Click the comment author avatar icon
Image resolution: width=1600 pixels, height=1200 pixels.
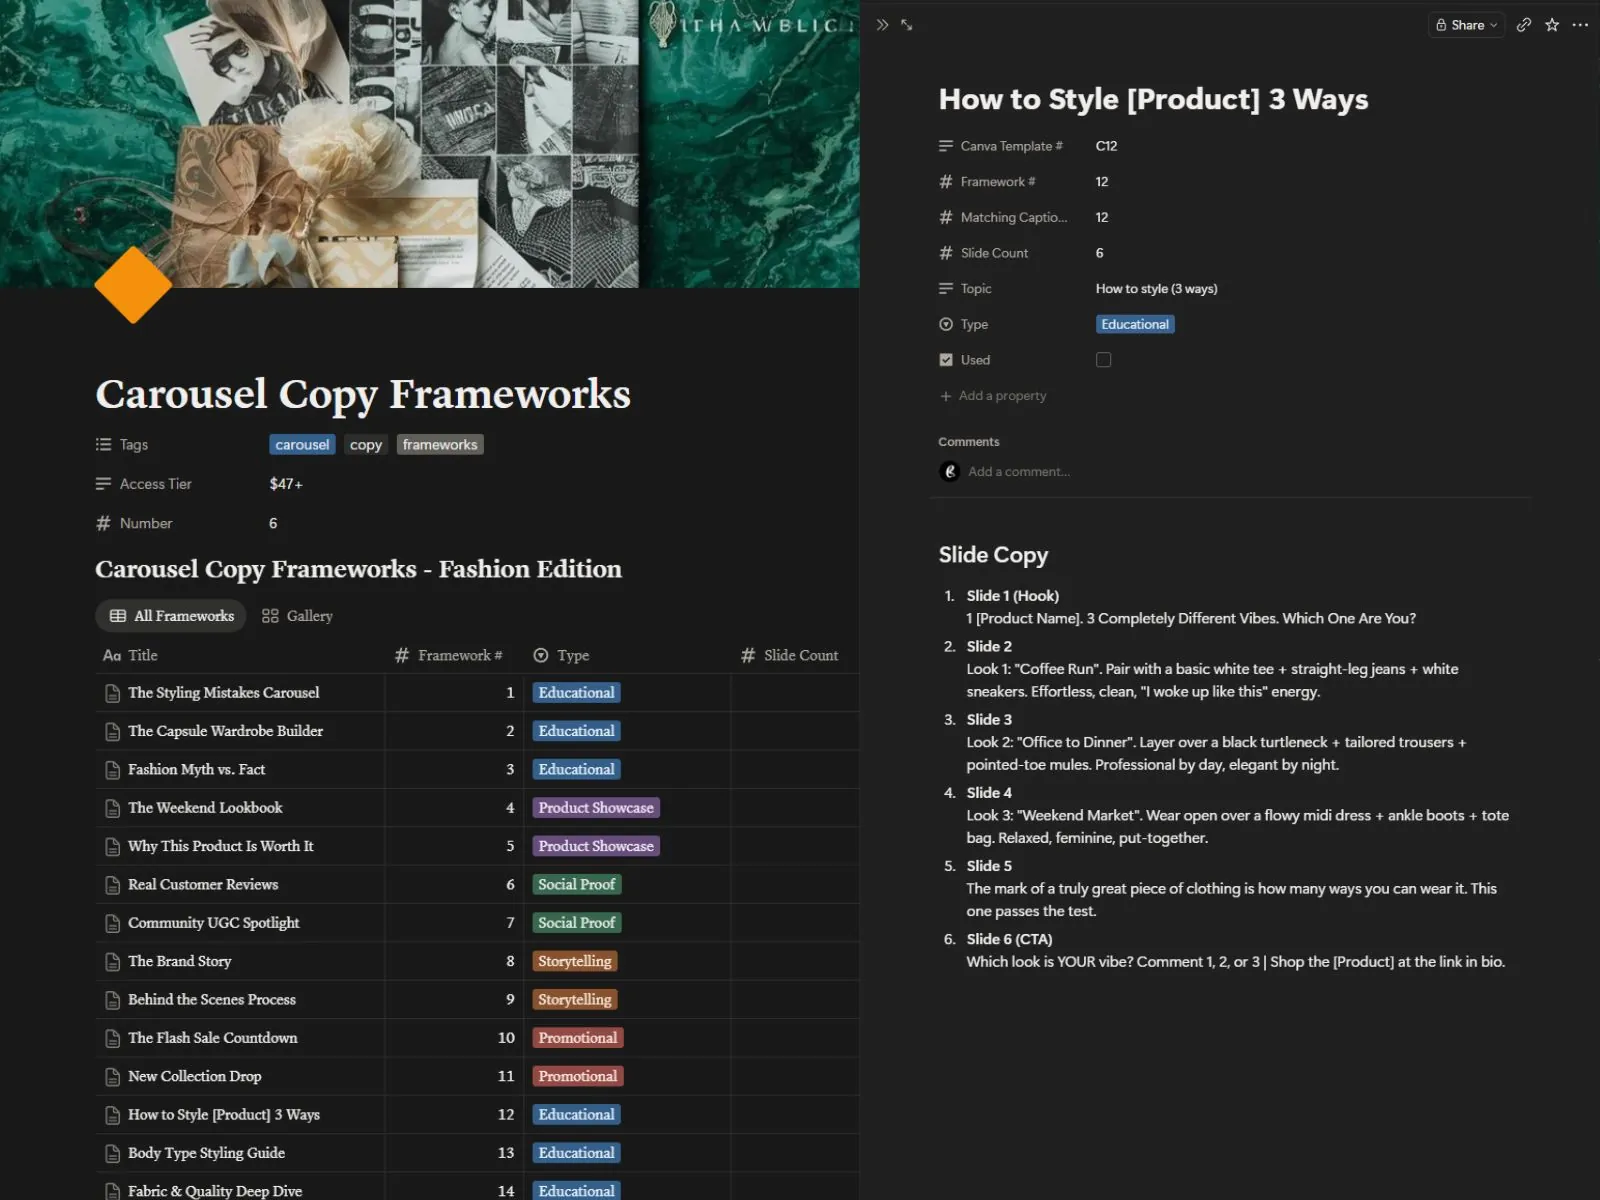tap(950, 471)
